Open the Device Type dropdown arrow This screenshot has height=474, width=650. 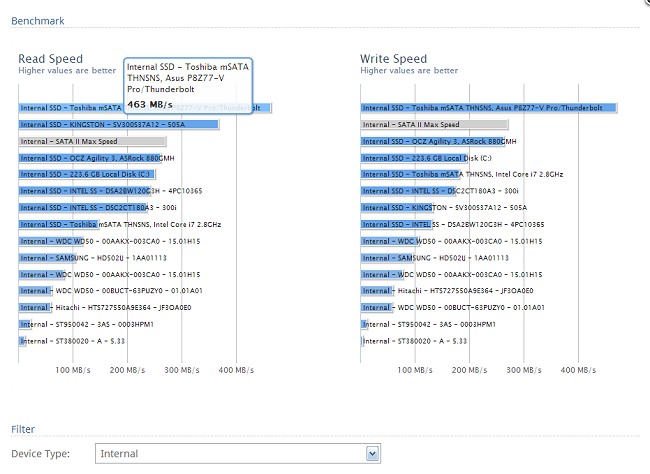(x=372, y=453)
